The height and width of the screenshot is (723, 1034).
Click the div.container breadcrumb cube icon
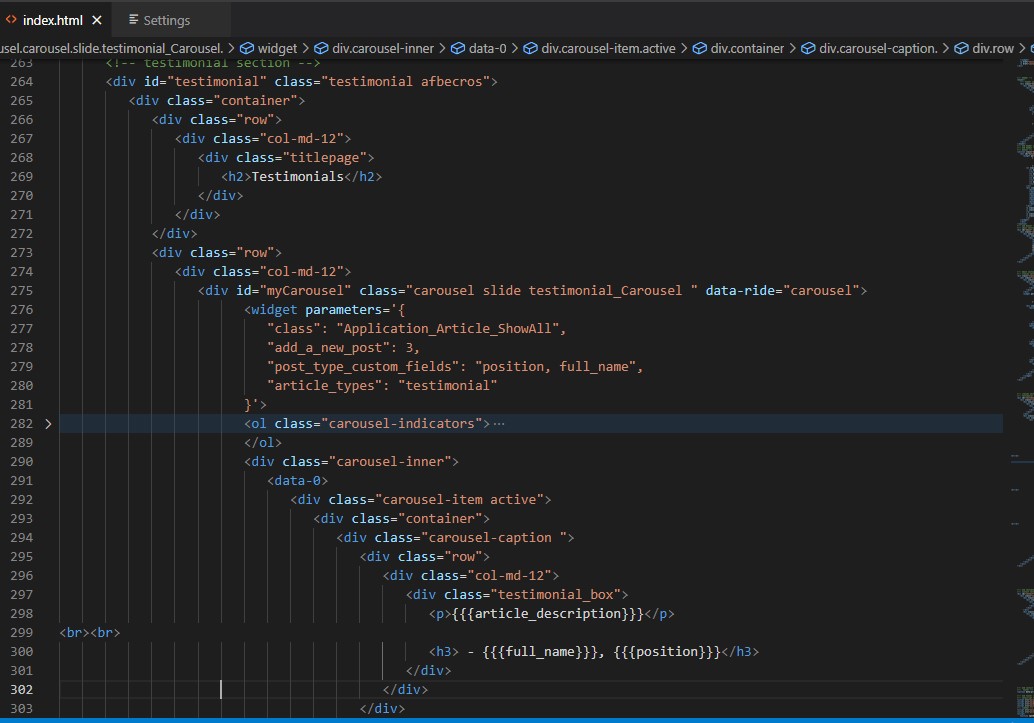700,48
